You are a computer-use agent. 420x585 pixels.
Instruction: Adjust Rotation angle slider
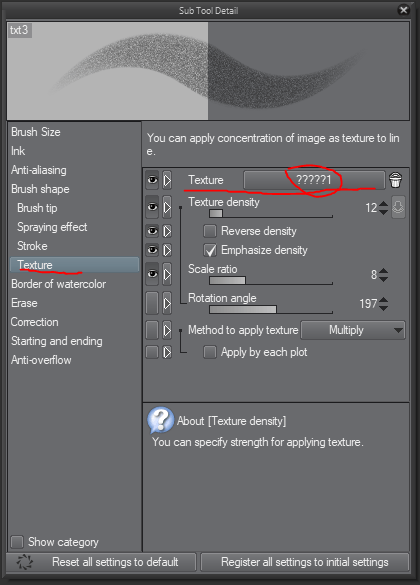(x=271, y=309)
